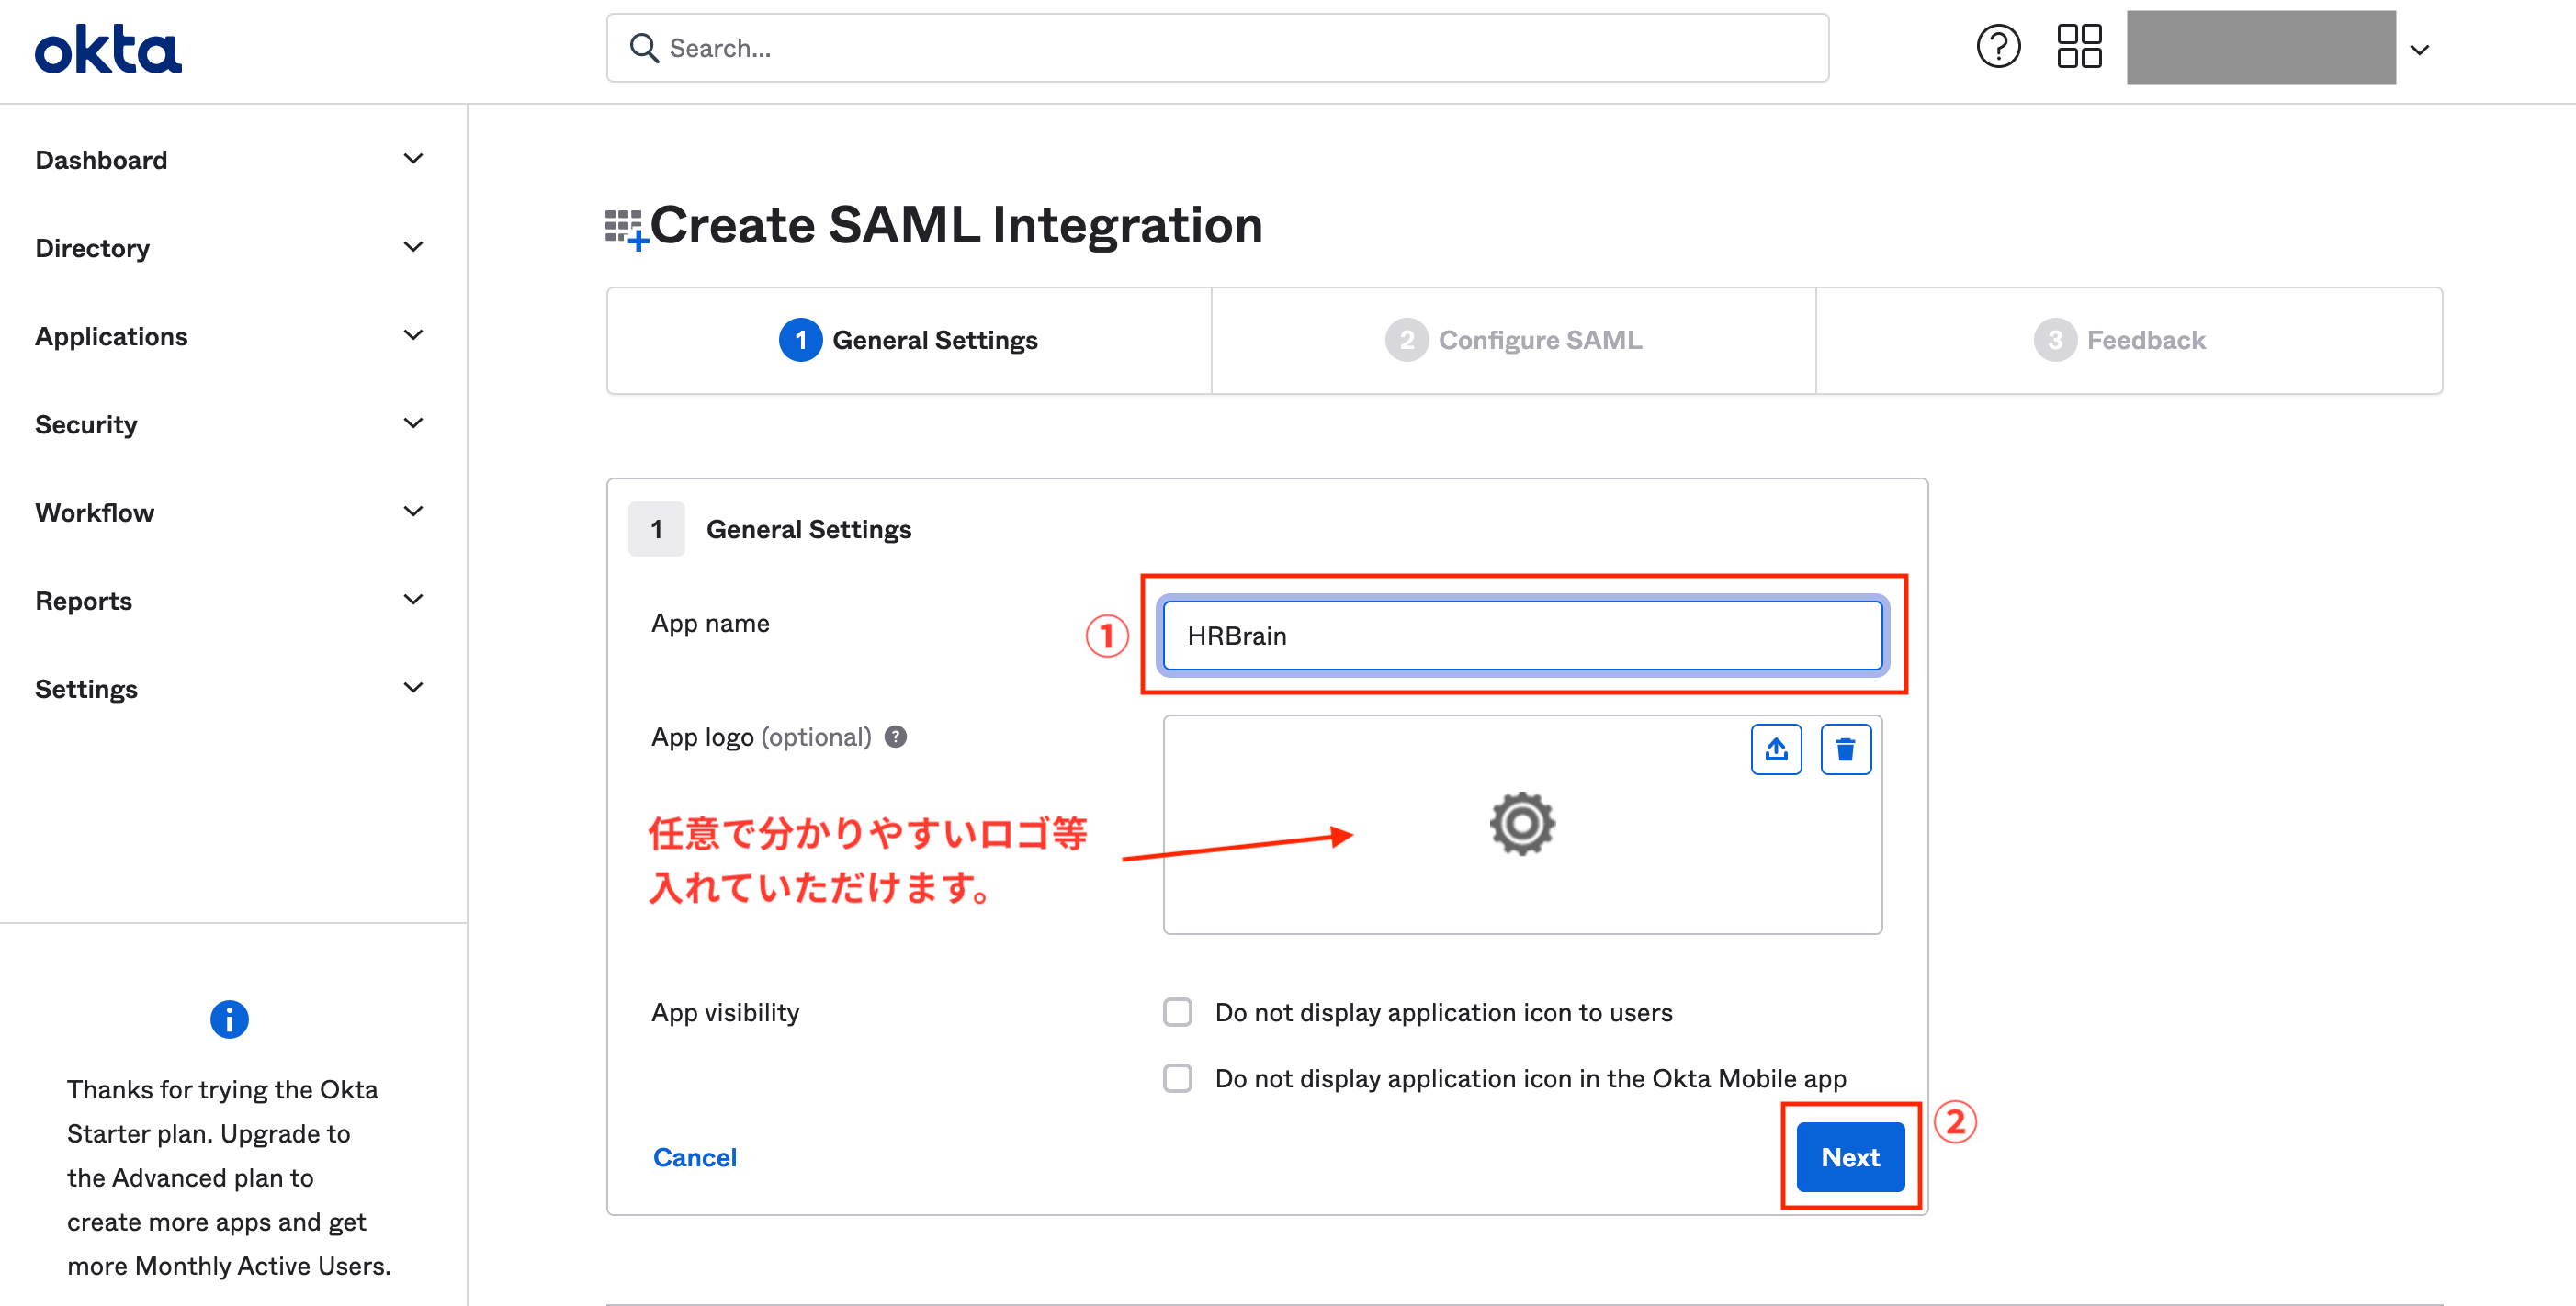Expand the Applications menu chevron
This screenshot has height=1306, width=2576.
(x=413, y=335)
